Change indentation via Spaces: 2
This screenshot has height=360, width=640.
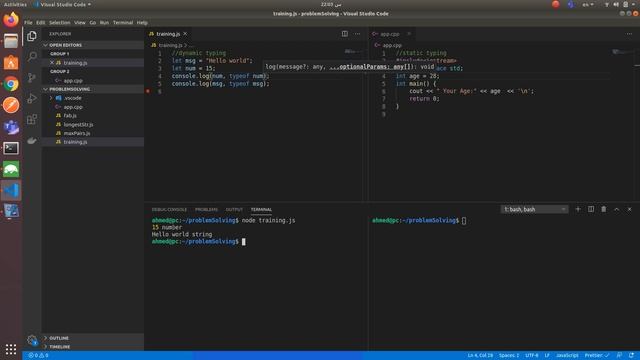(x=509, y=356)
